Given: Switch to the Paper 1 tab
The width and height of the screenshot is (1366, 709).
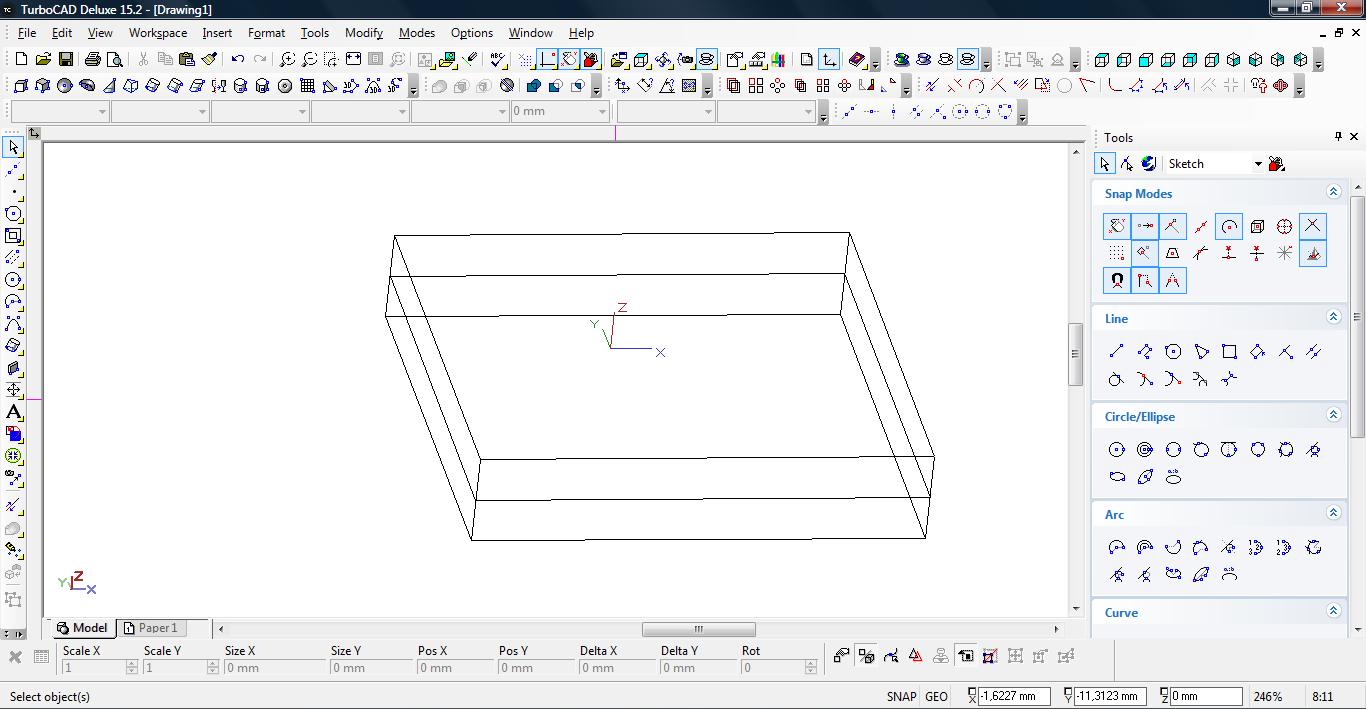Looking at the screenshot, I should click(x=150, y=628).
